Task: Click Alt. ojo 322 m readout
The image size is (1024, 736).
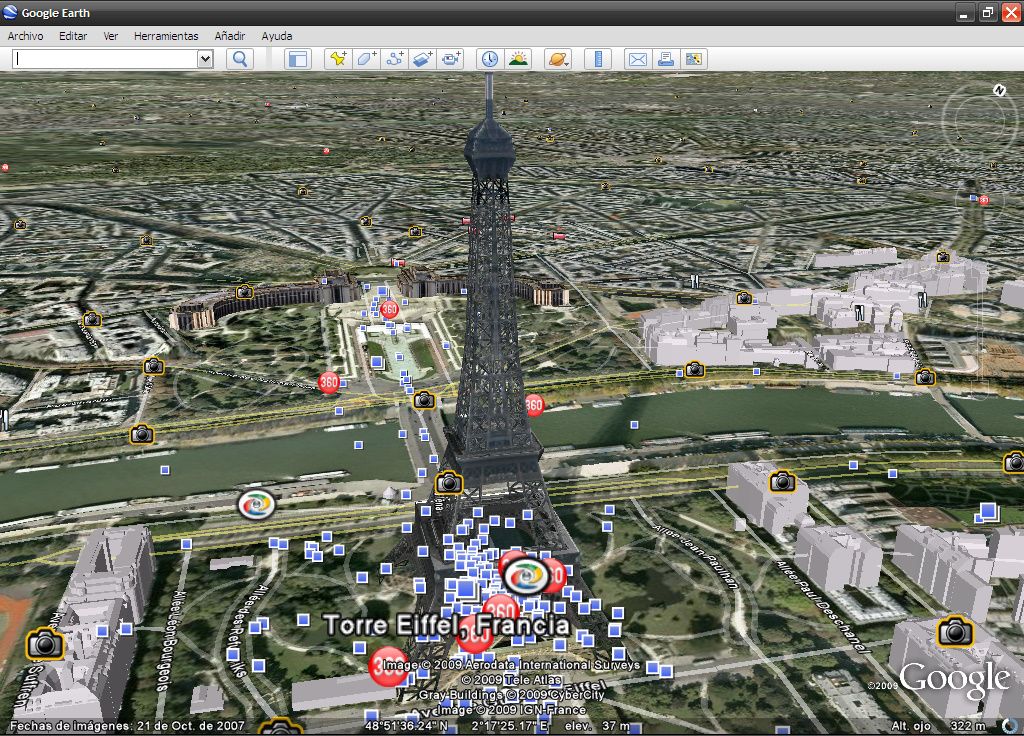Action: (x=938, y=726)
